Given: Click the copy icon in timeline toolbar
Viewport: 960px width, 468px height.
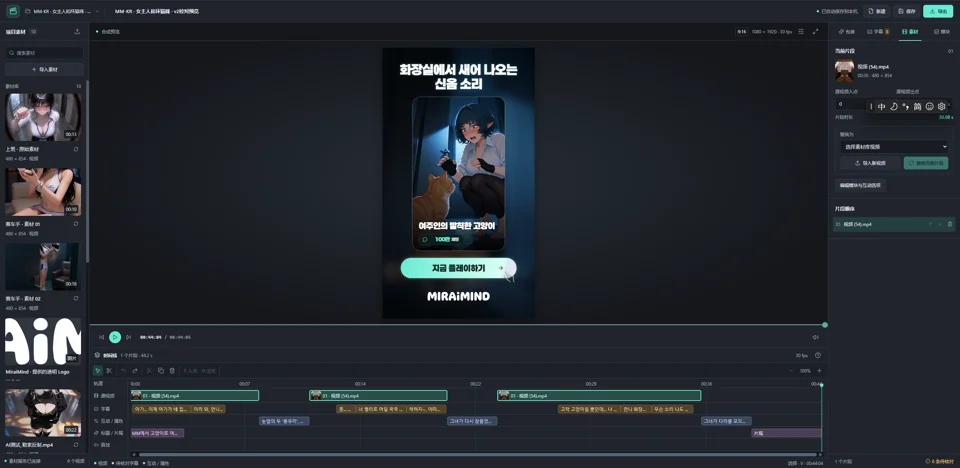Looking at the screenshot, I should click(160, 371).
